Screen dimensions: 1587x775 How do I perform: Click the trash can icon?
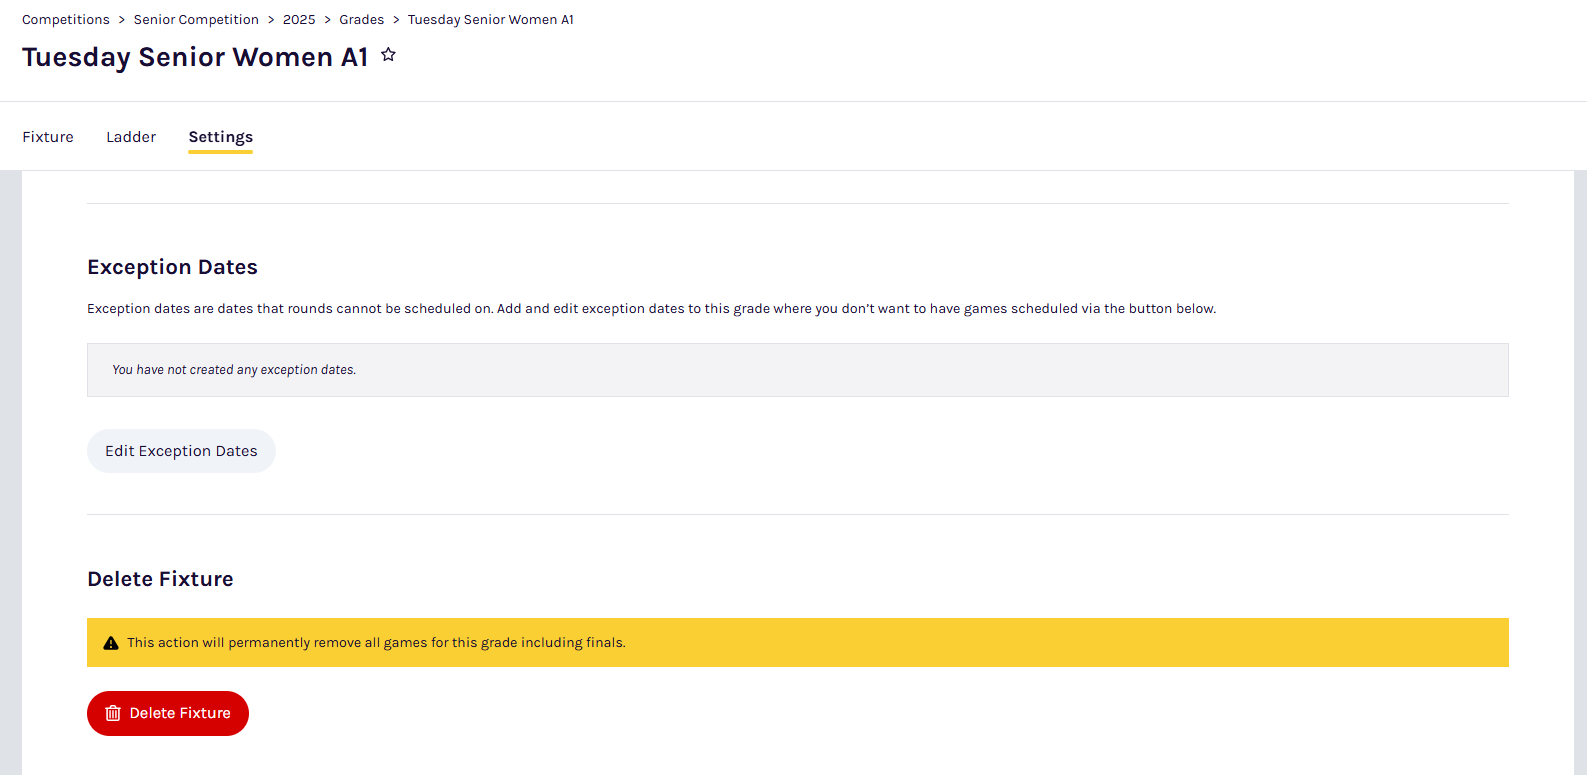(x=113, y=713)
